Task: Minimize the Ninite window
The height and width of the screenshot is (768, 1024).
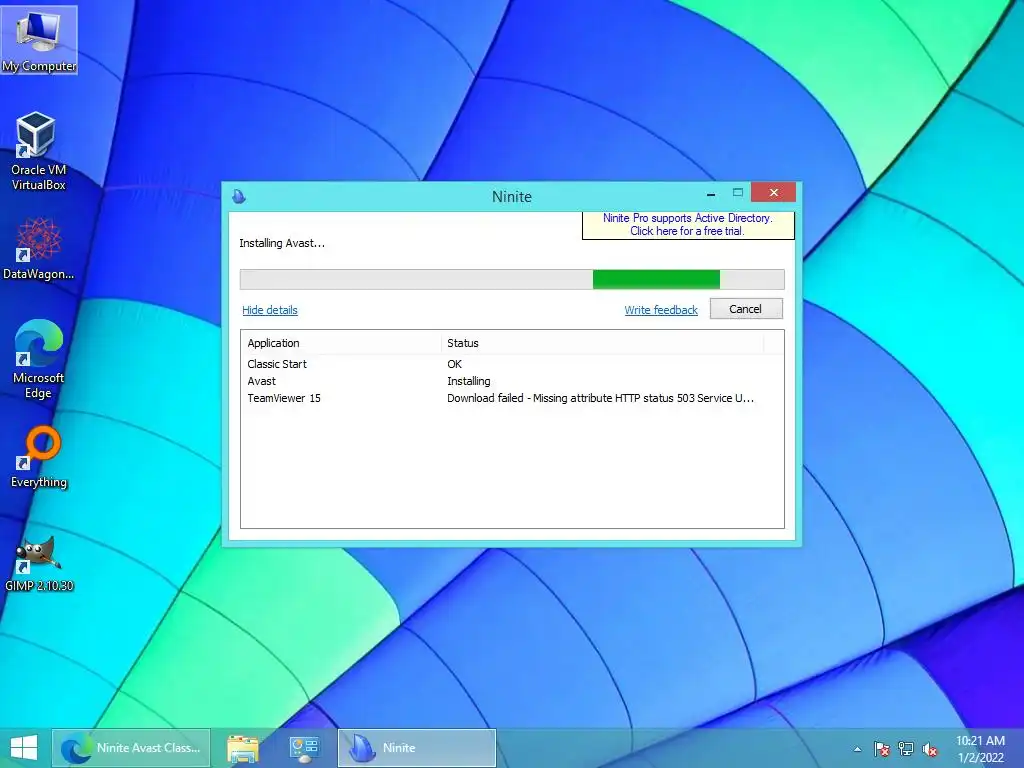Action: pos(711,193)
